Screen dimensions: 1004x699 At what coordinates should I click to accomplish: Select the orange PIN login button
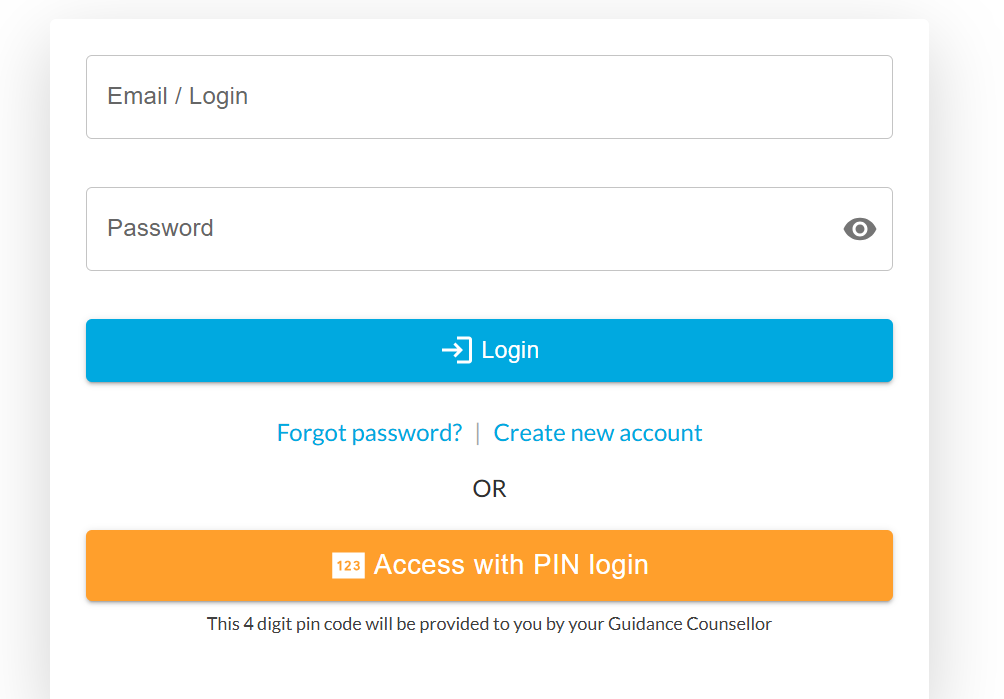(489, 566)
